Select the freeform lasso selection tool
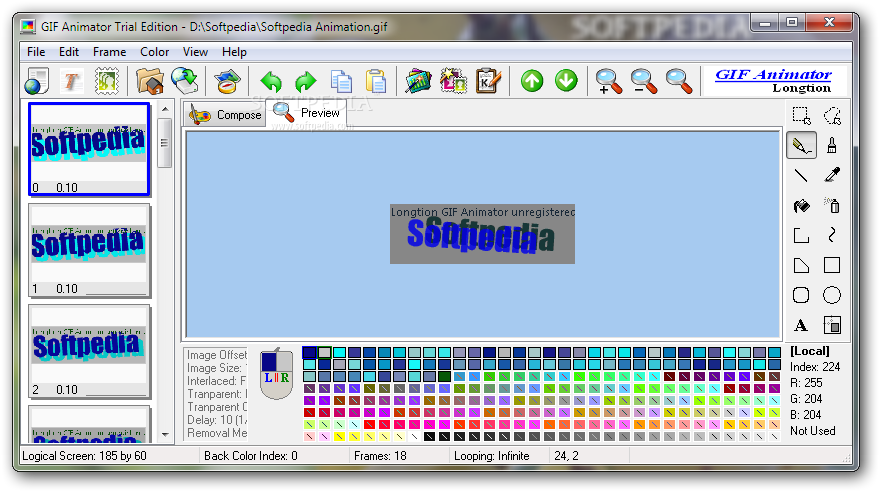 point(832,116)
